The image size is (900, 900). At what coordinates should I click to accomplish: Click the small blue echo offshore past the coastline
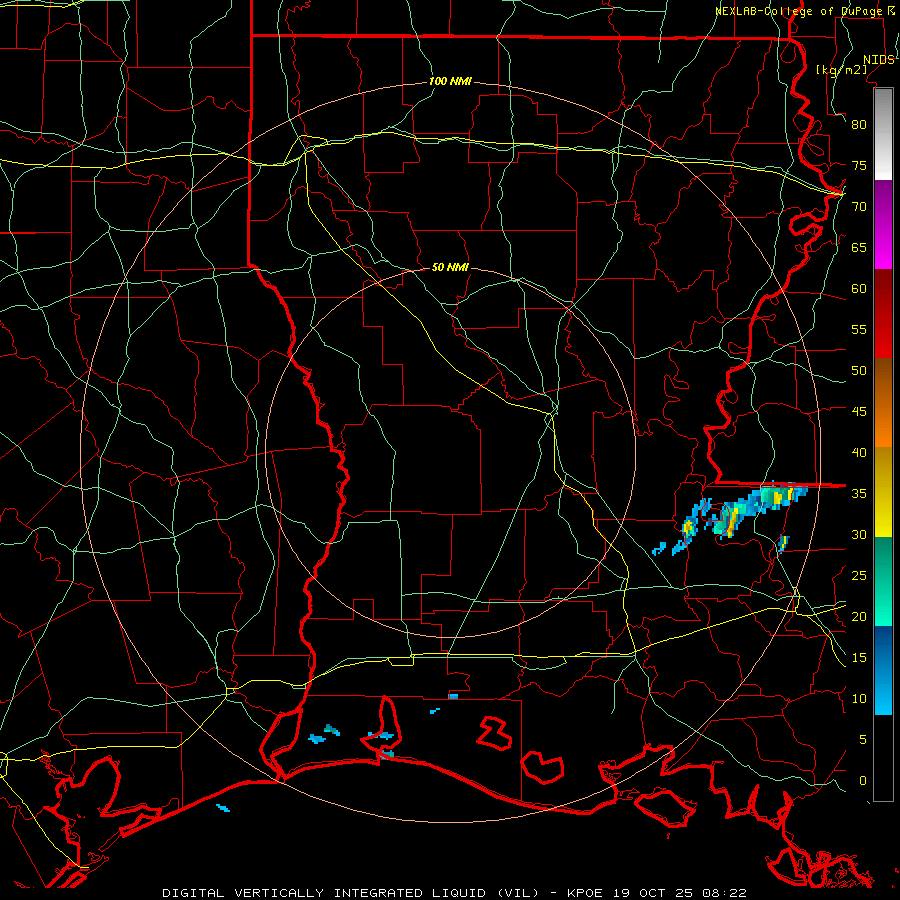(x=223, y=808)
